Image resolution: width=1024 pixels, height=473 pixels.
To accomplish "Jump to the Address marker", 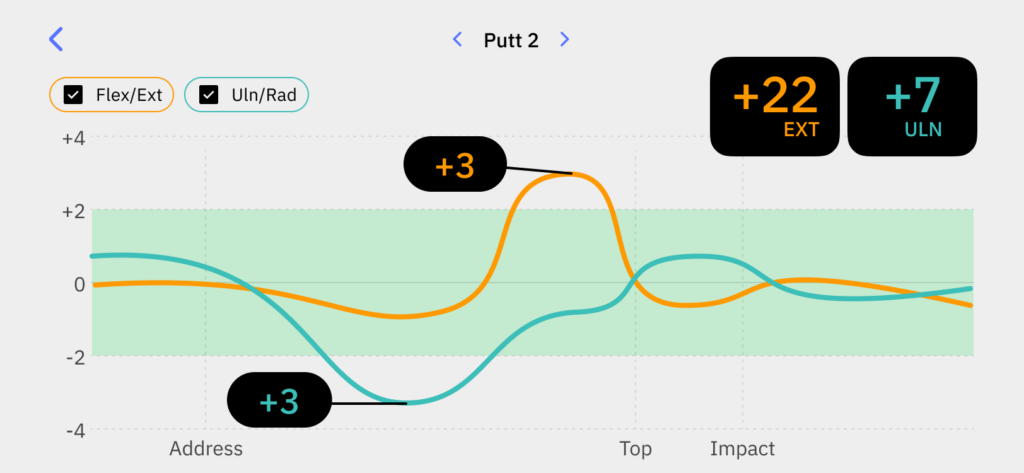I will tap(206, 448).
